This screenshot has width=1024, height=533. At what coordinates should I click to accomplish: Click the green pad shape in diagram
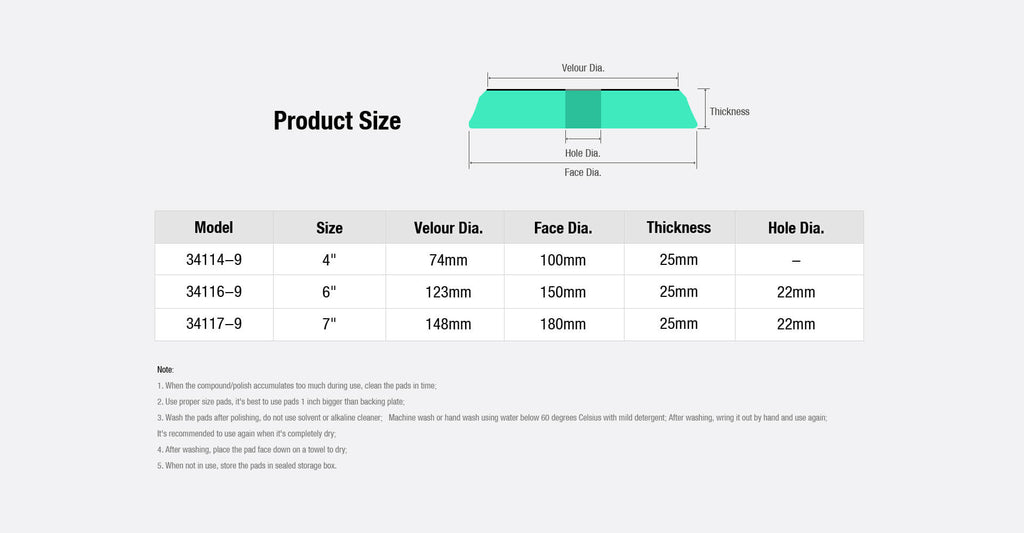click(x=520, y=109)
